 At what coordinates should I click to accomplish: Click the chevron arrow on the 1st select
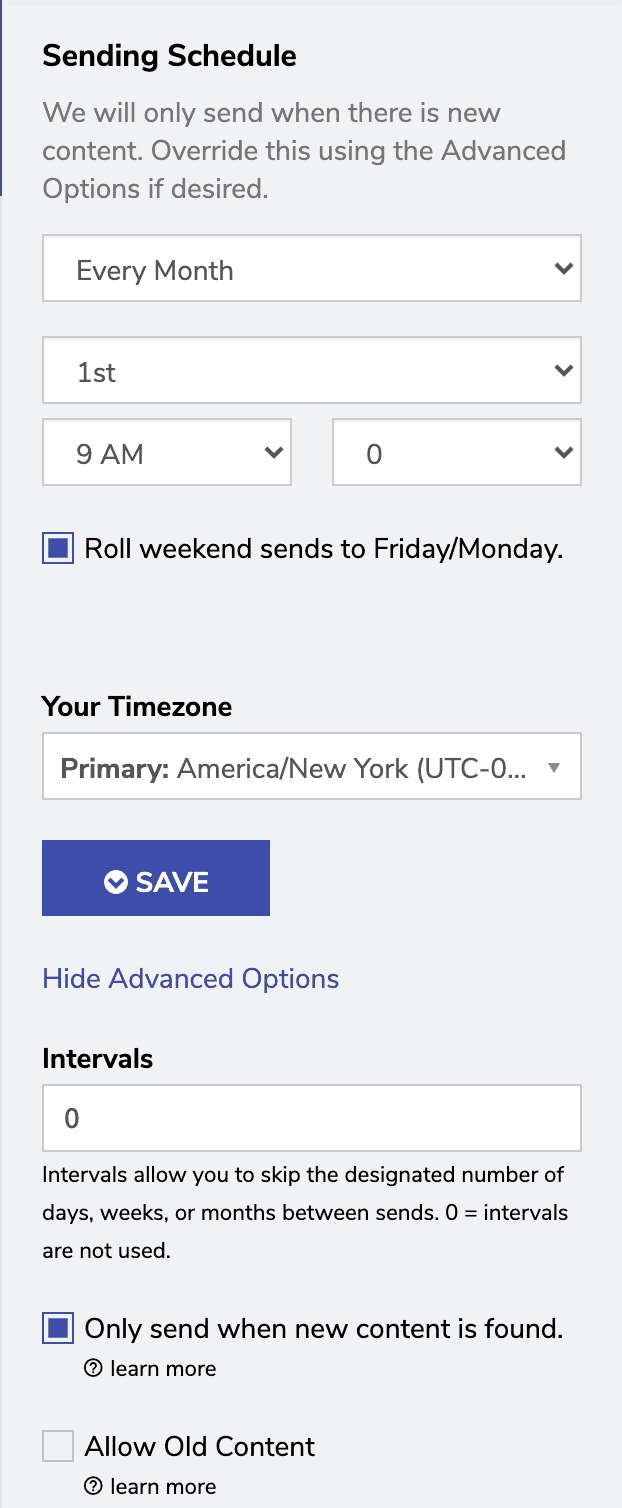(563, 371)
